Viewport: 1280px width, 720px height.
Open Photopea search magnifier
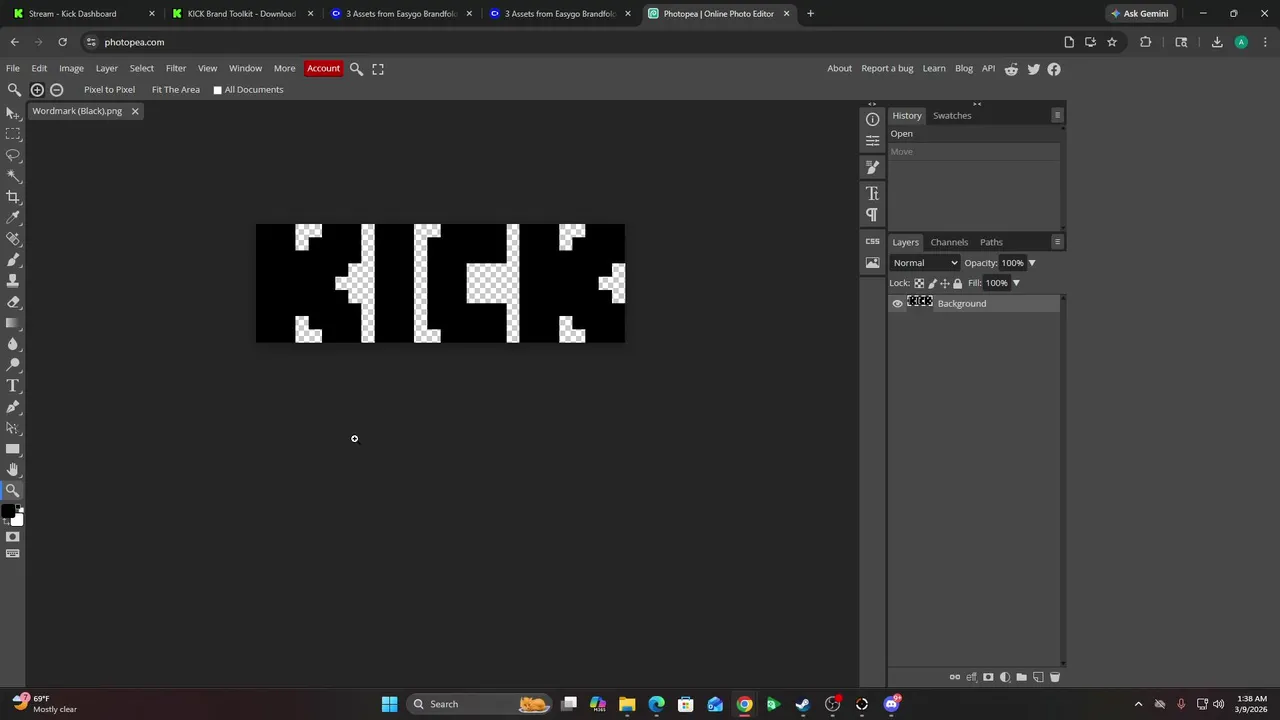356,69
